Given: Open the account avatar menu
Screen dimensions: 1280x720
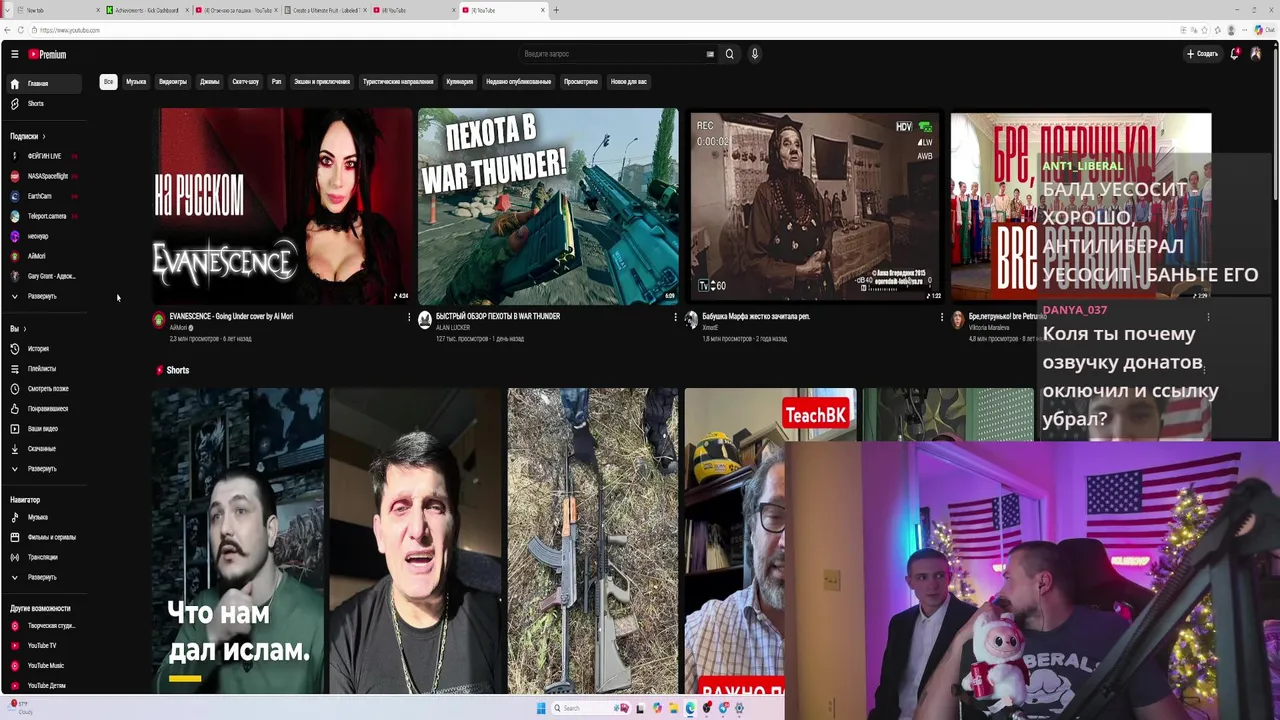Looking at the screenshot, I should pos(1256,54).
